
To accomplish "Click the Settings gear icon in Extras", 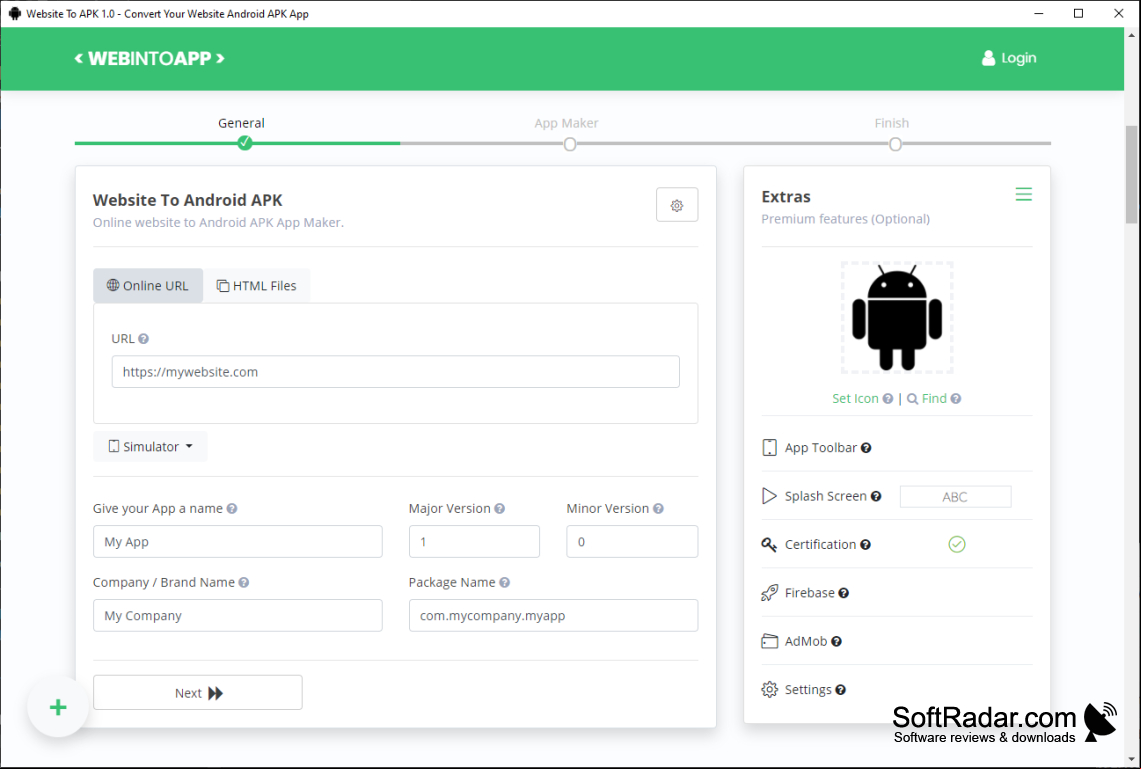I will [x=769, y=690].
